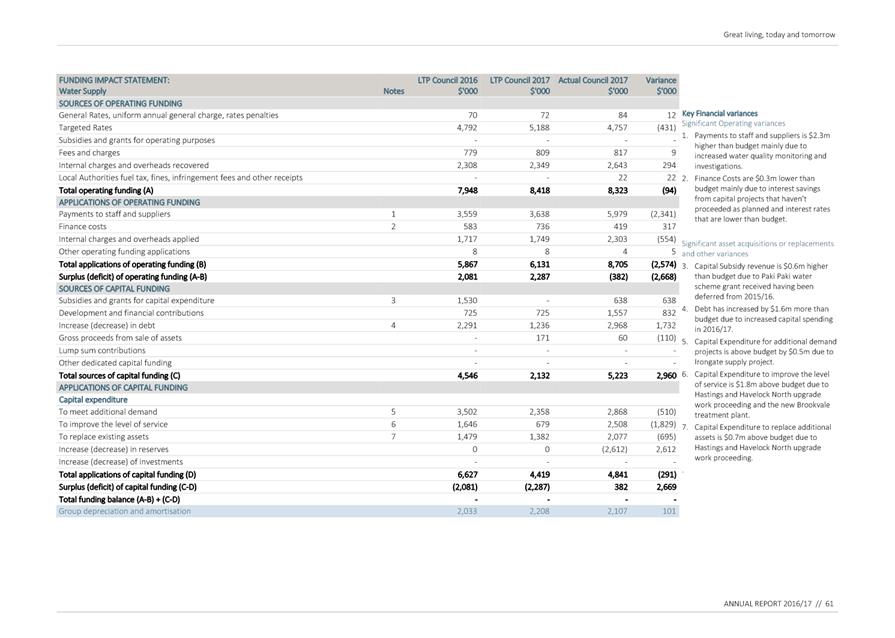Select the 'Key Financial variances' sidebar heading
The height and width of the screenshot is (638, 895).
(720, 114)
